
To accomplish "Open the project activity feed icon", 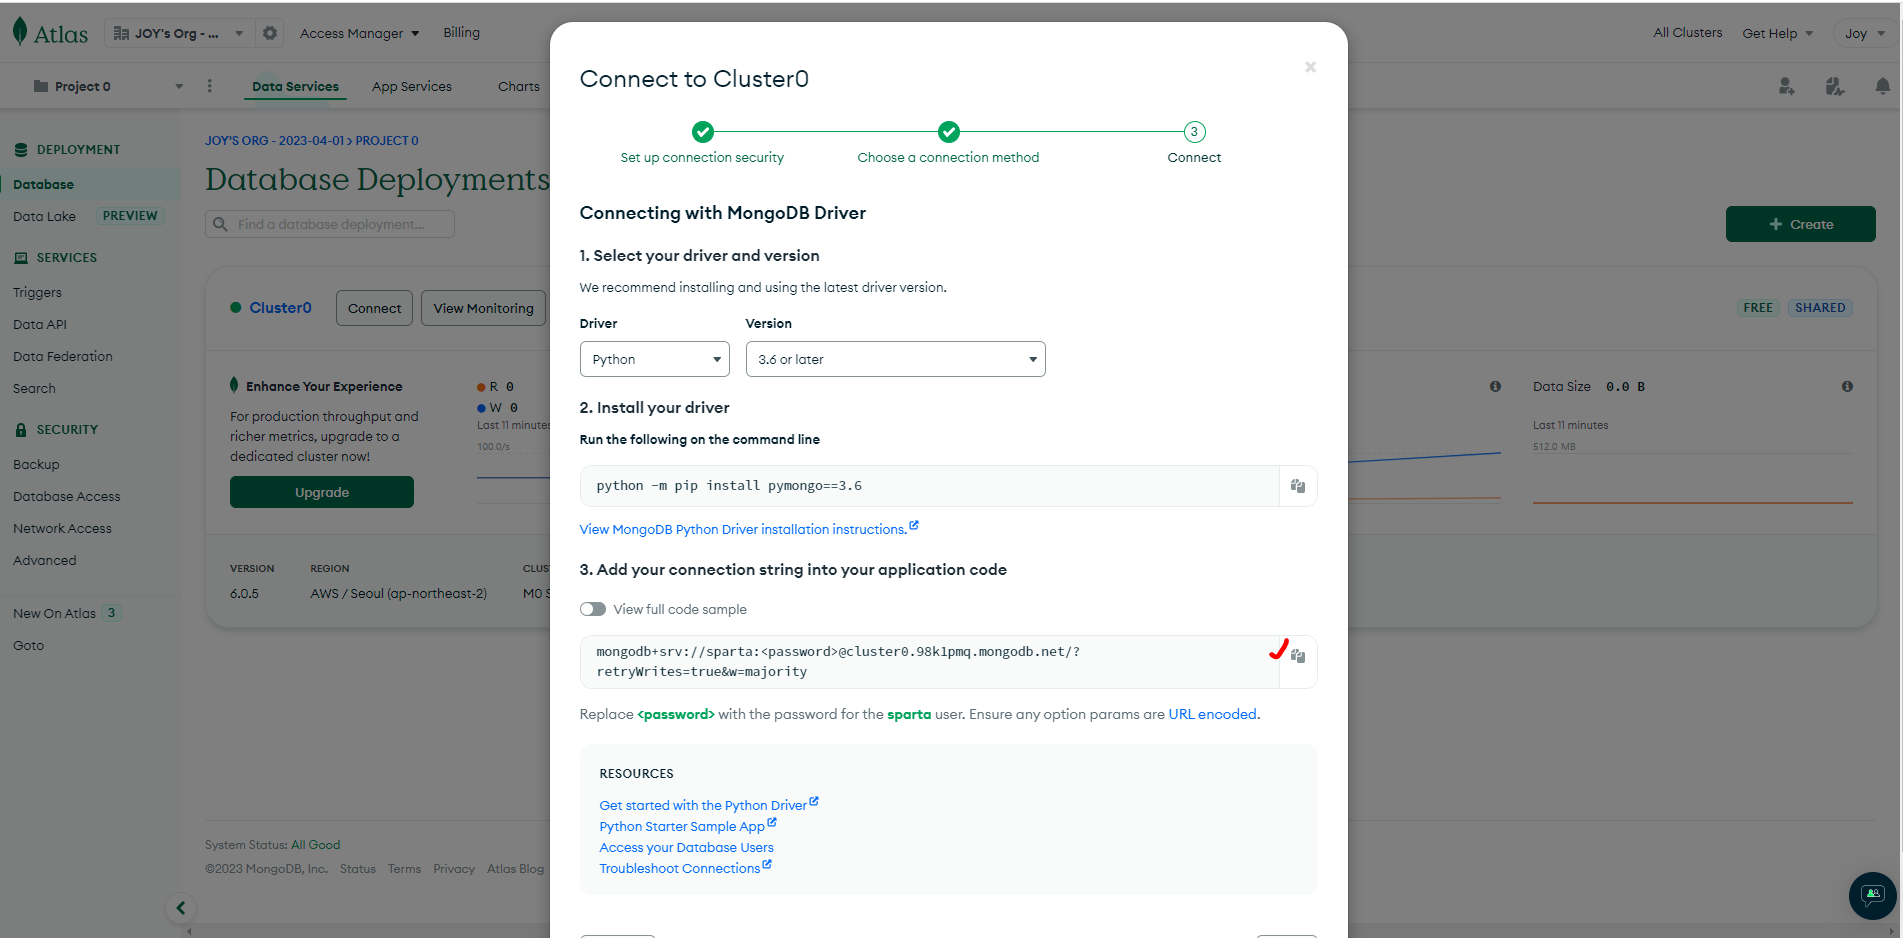I will tap(1835, 87).
